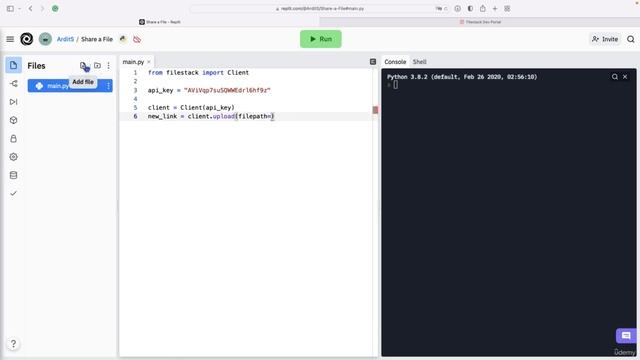Select the main.py editor tab
The height and width of the screenshot is (360, 640).
[x=133, y=62]
